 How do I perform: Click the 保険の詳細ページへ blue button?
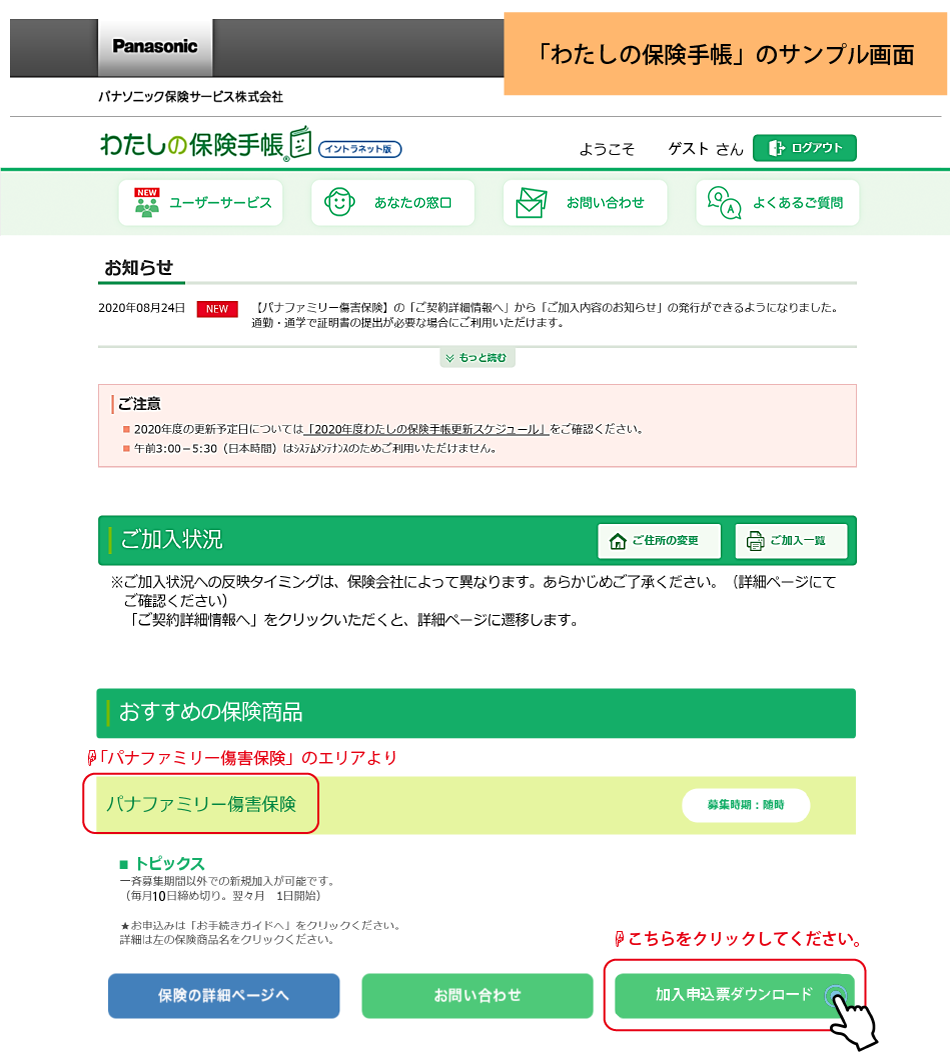click(x=223, y=996)
